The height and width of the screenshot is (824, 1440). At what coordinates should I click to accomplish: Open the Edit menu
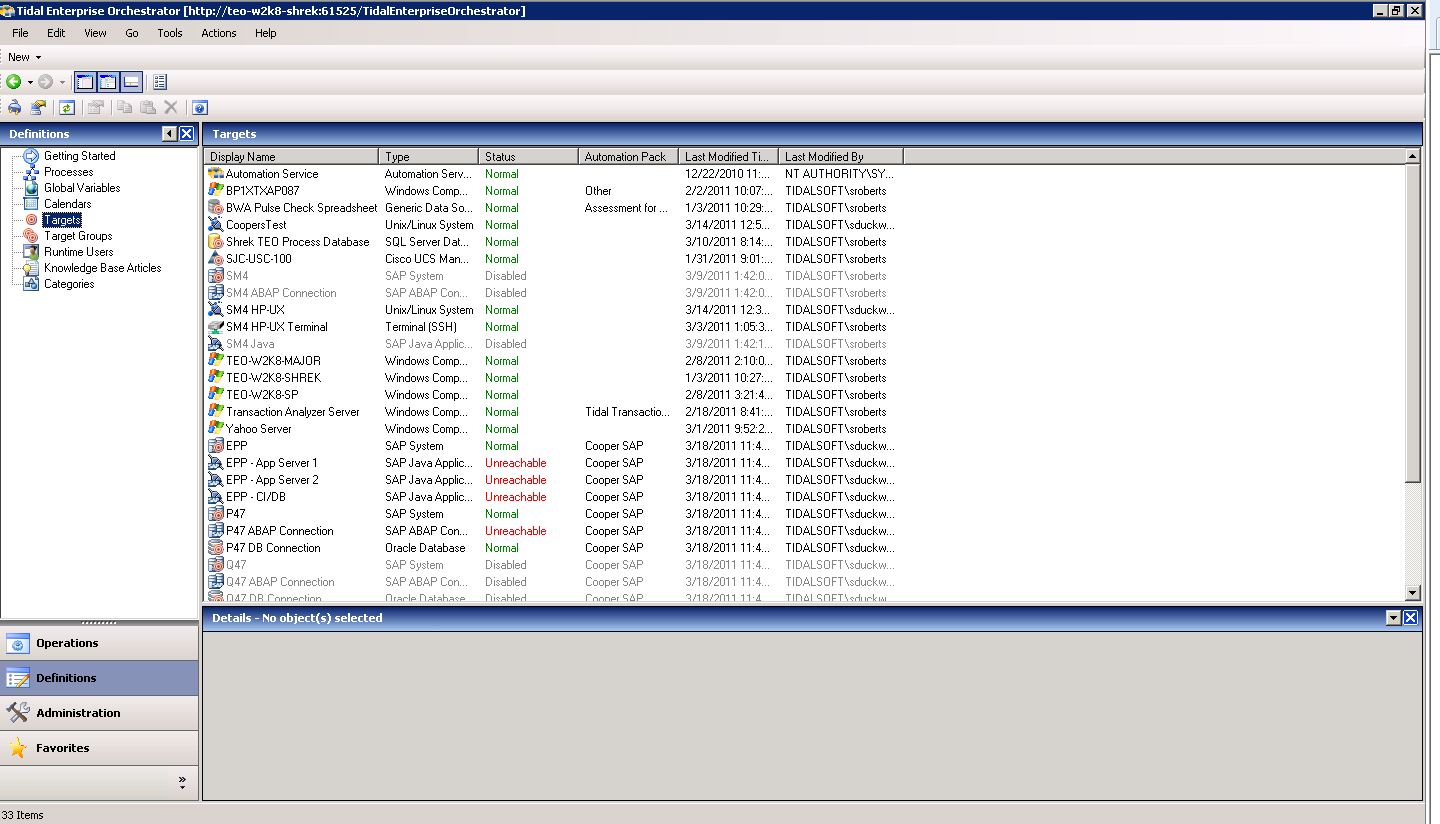[x=56, y=33]
